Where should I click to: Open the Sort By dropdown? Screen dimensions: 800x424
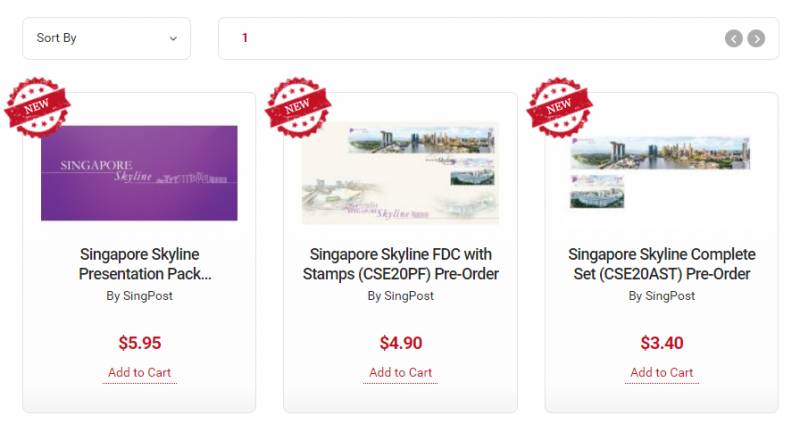tap(107, 38)
